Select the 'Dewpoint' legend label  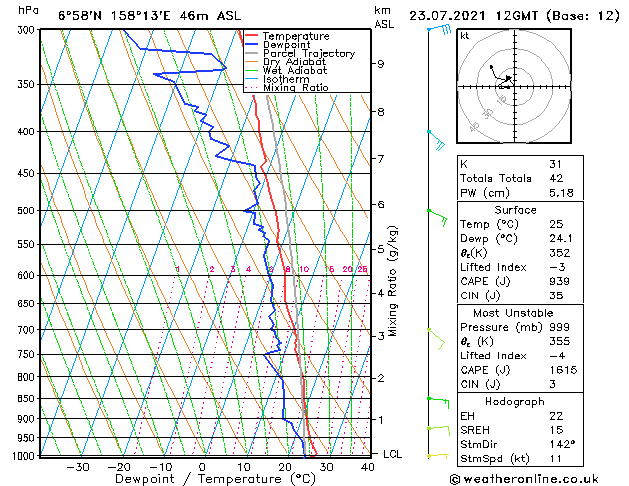[x=287, y=45]
